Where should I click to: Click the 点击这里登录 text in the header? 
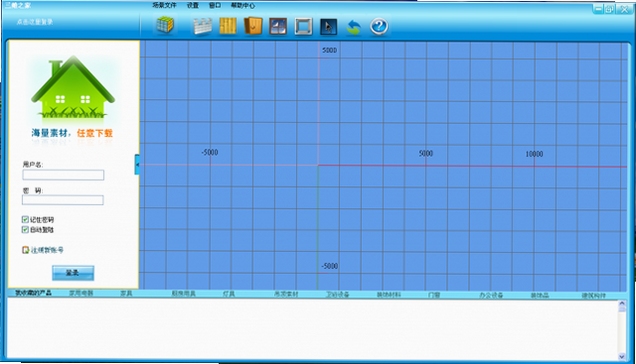click(x=34, y=22)
